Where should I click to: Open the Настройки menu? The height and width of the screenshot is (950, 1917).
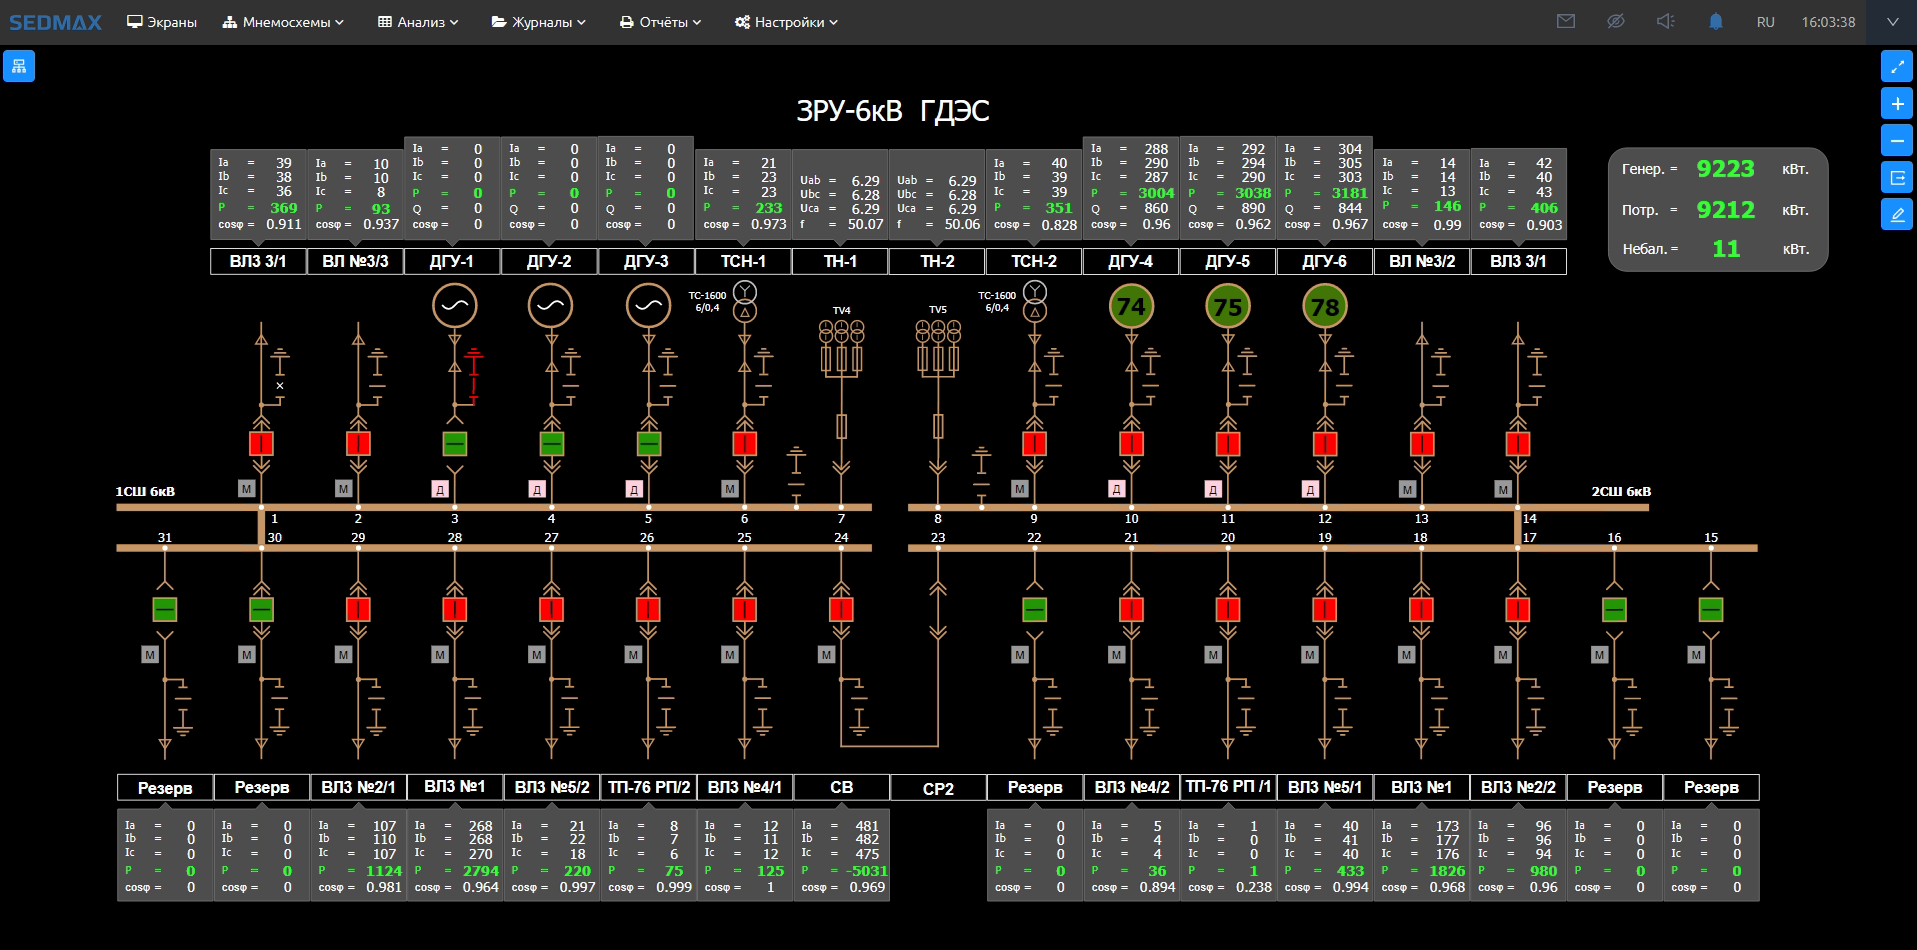click(x=786, y=22)
